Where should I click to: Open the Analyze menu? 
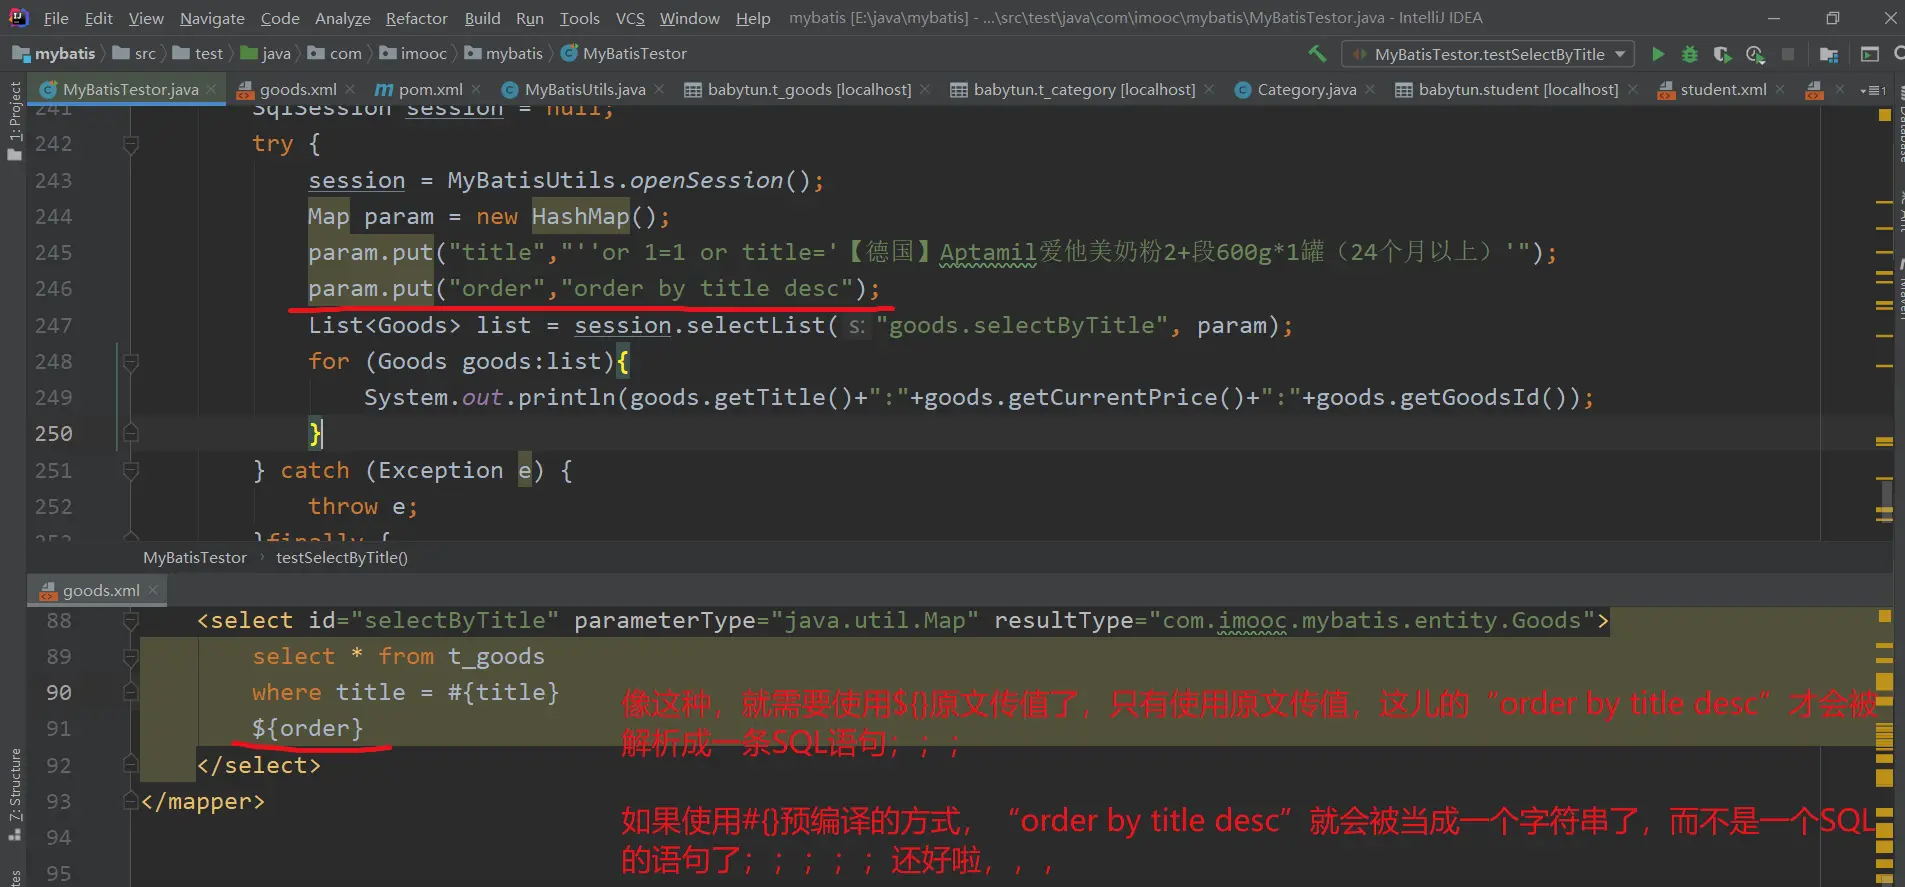click(x=342, y=18)
